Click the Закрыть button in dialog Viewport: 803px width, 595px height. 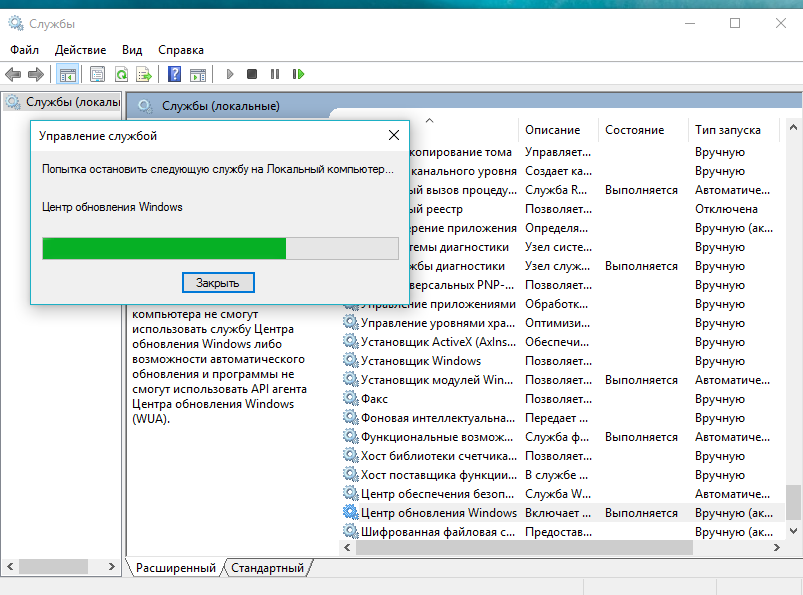pos(218,283)
